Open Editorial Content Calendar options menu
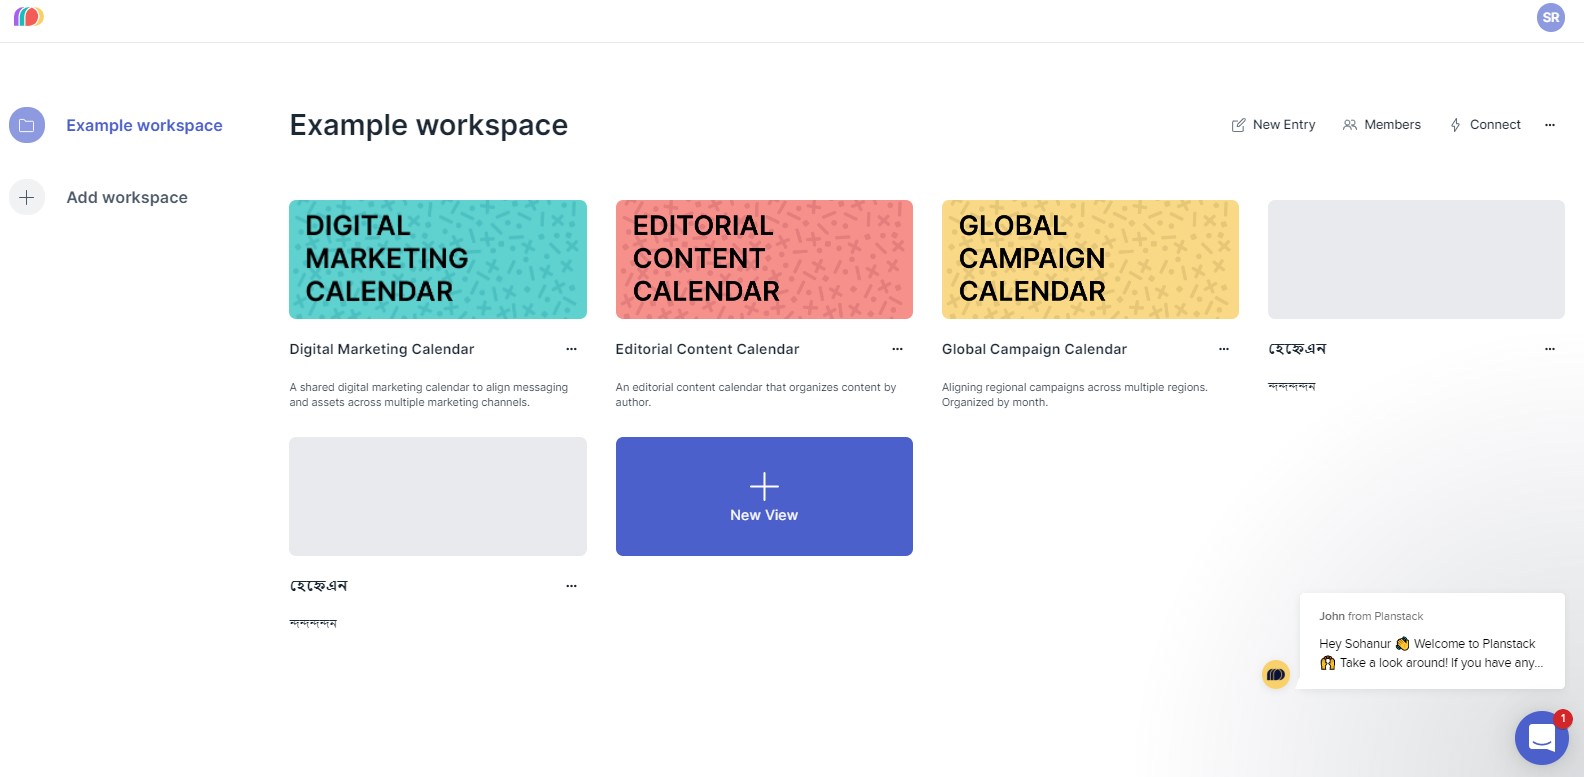The image size is (1584, 777). 897,349
